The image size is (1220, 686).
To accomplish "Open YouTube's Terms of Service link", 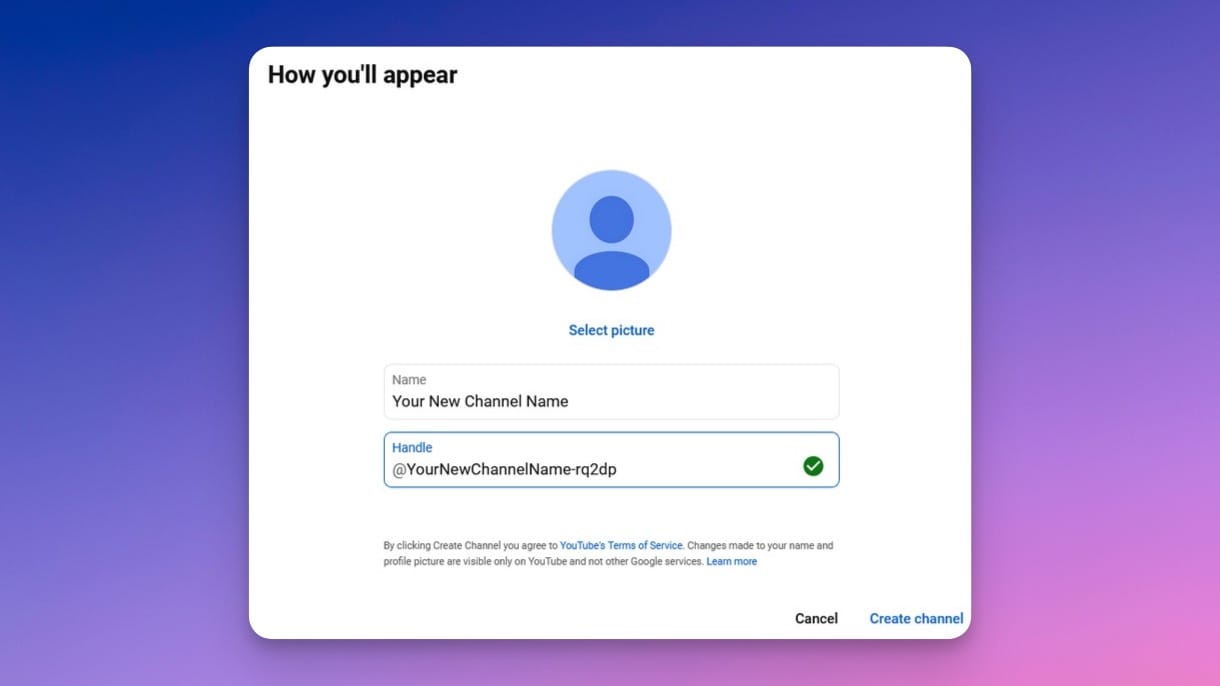I will point(621,546).
